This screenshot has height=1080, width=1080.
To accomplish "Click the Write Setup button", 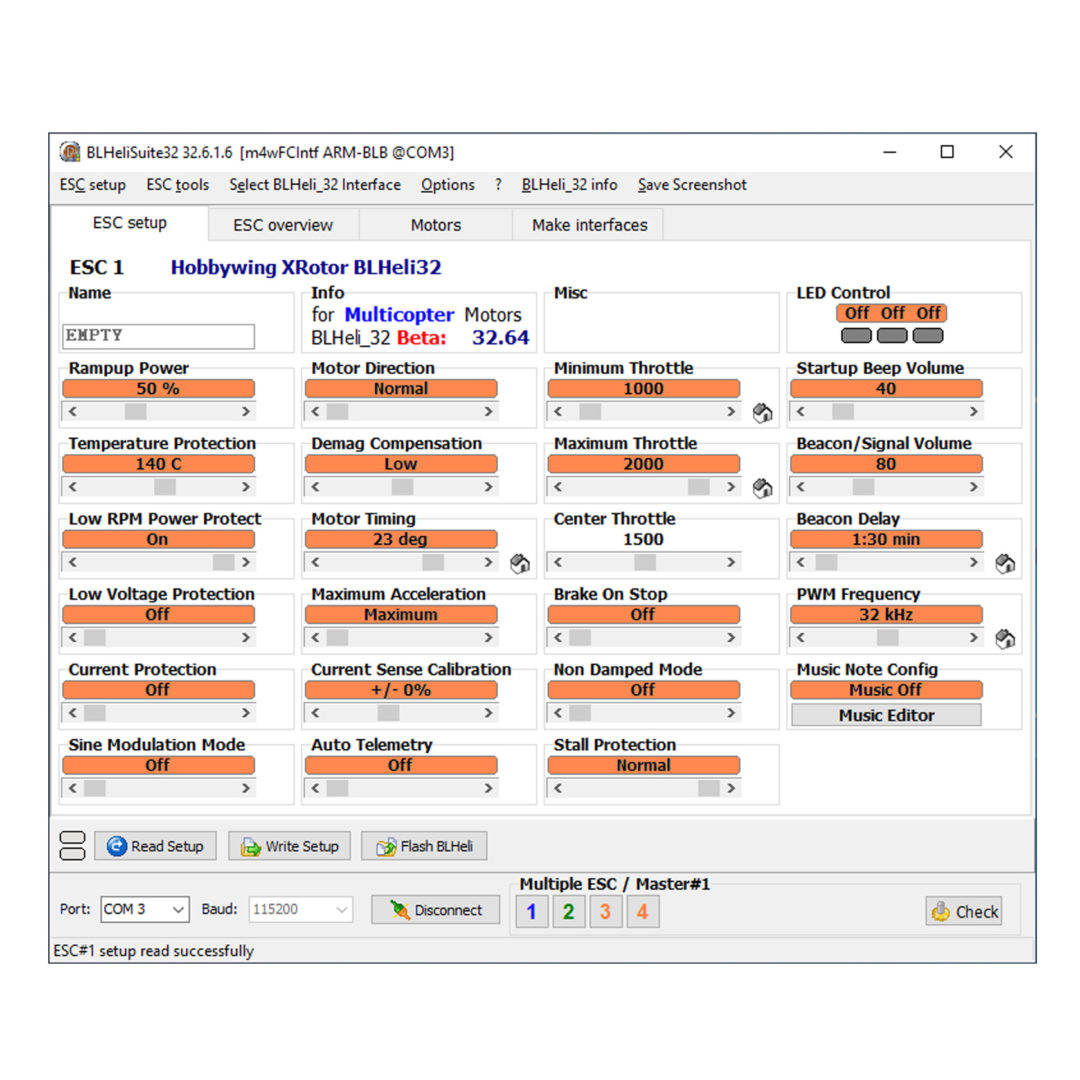I will click(289, 846).
